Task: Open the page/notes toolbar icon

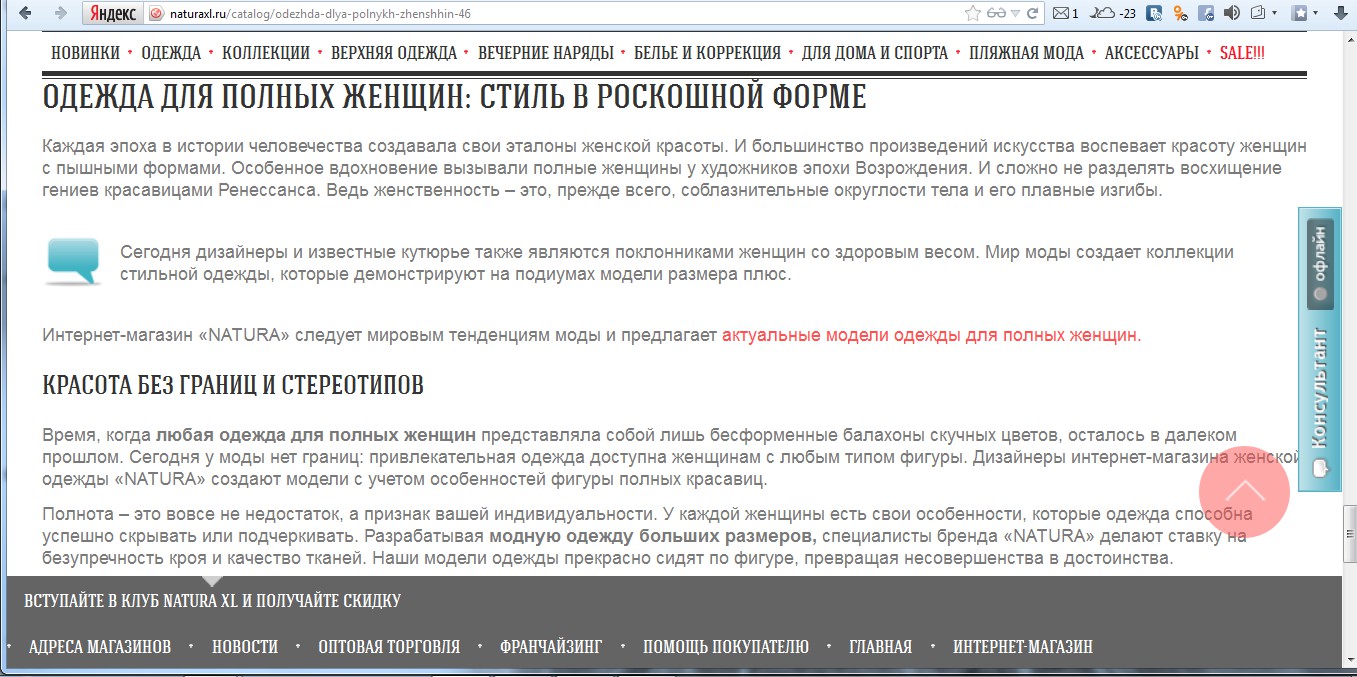Action: coord(1258,13)
